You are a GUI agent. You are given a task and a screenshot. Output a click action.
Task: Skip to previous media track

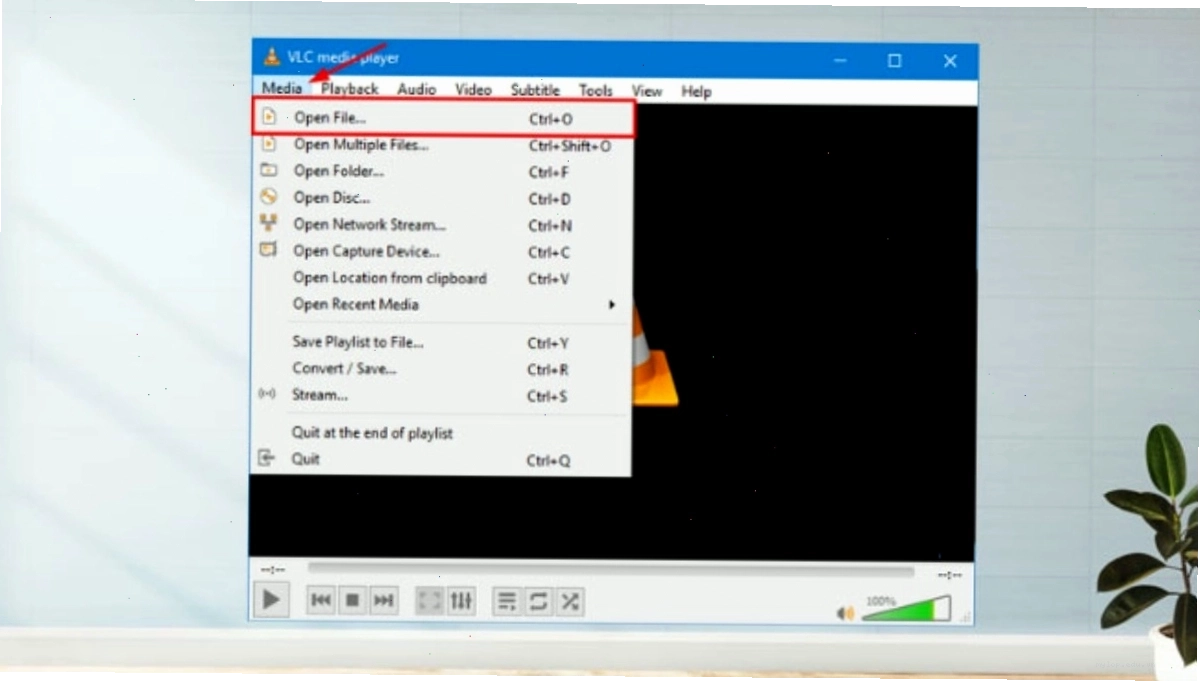[321, 601]
